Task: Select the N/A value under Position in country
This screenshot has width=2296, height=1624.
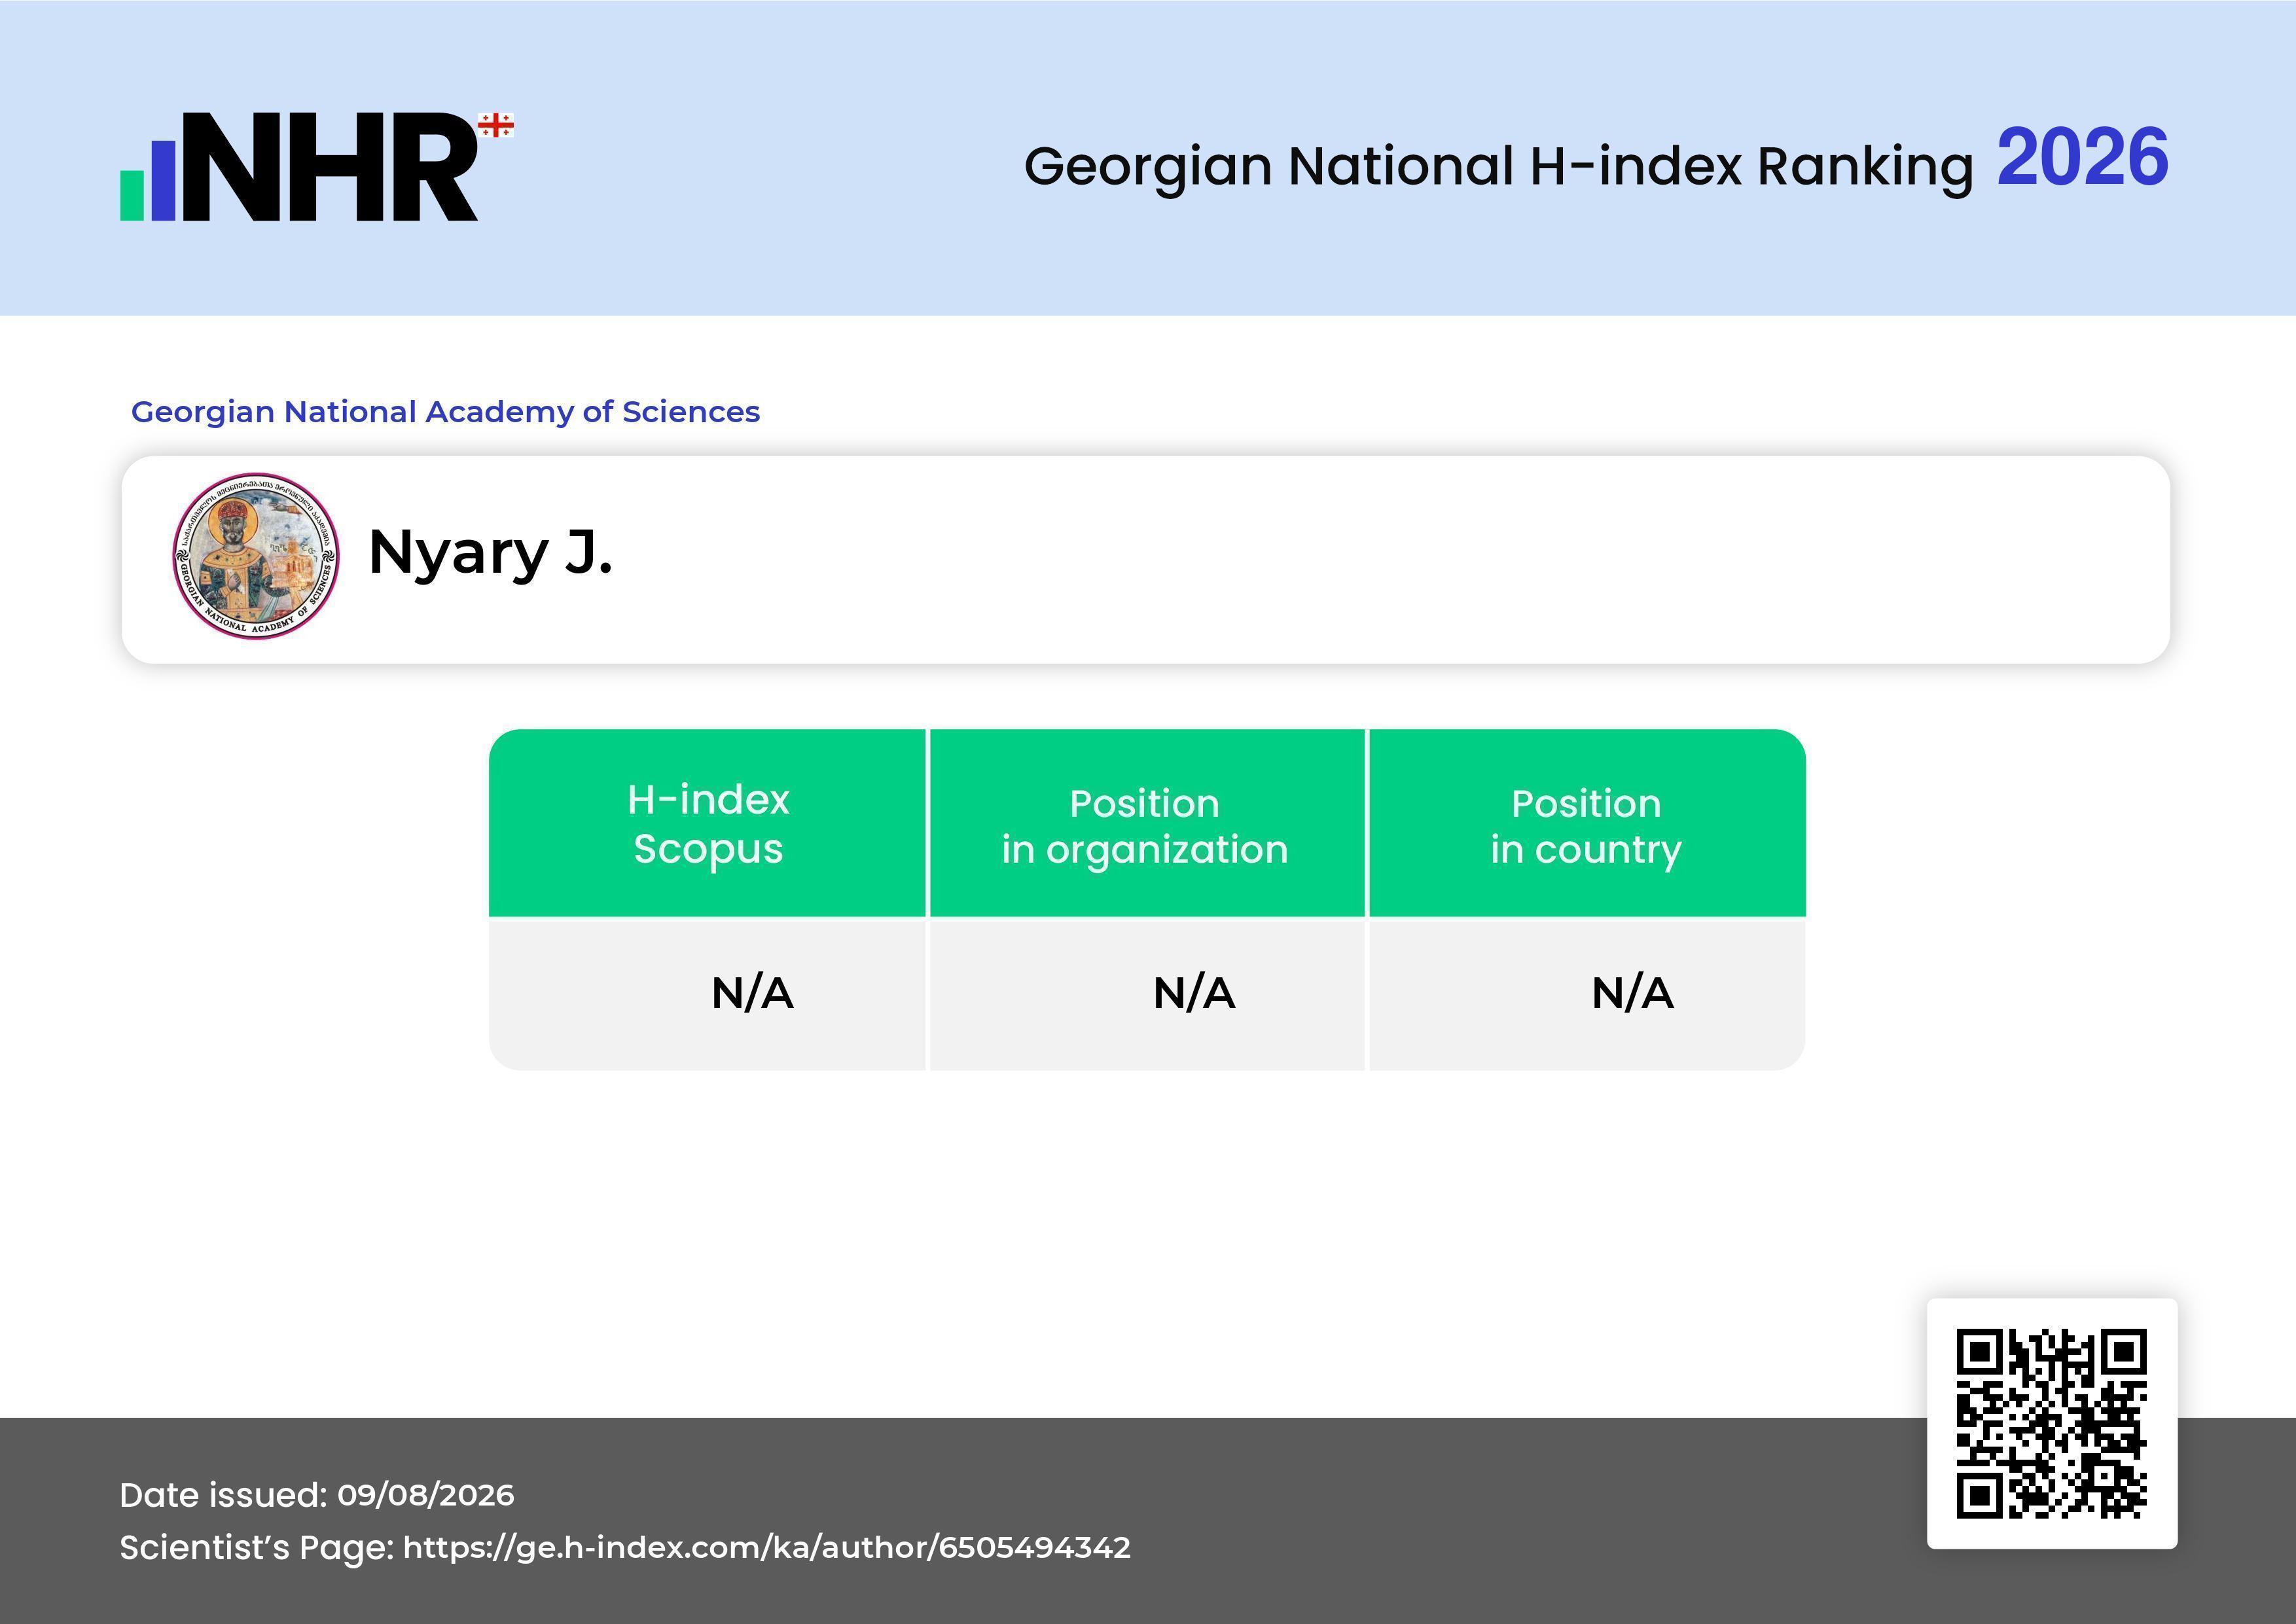Action: pyautogui.click(x=1632, y=993)
